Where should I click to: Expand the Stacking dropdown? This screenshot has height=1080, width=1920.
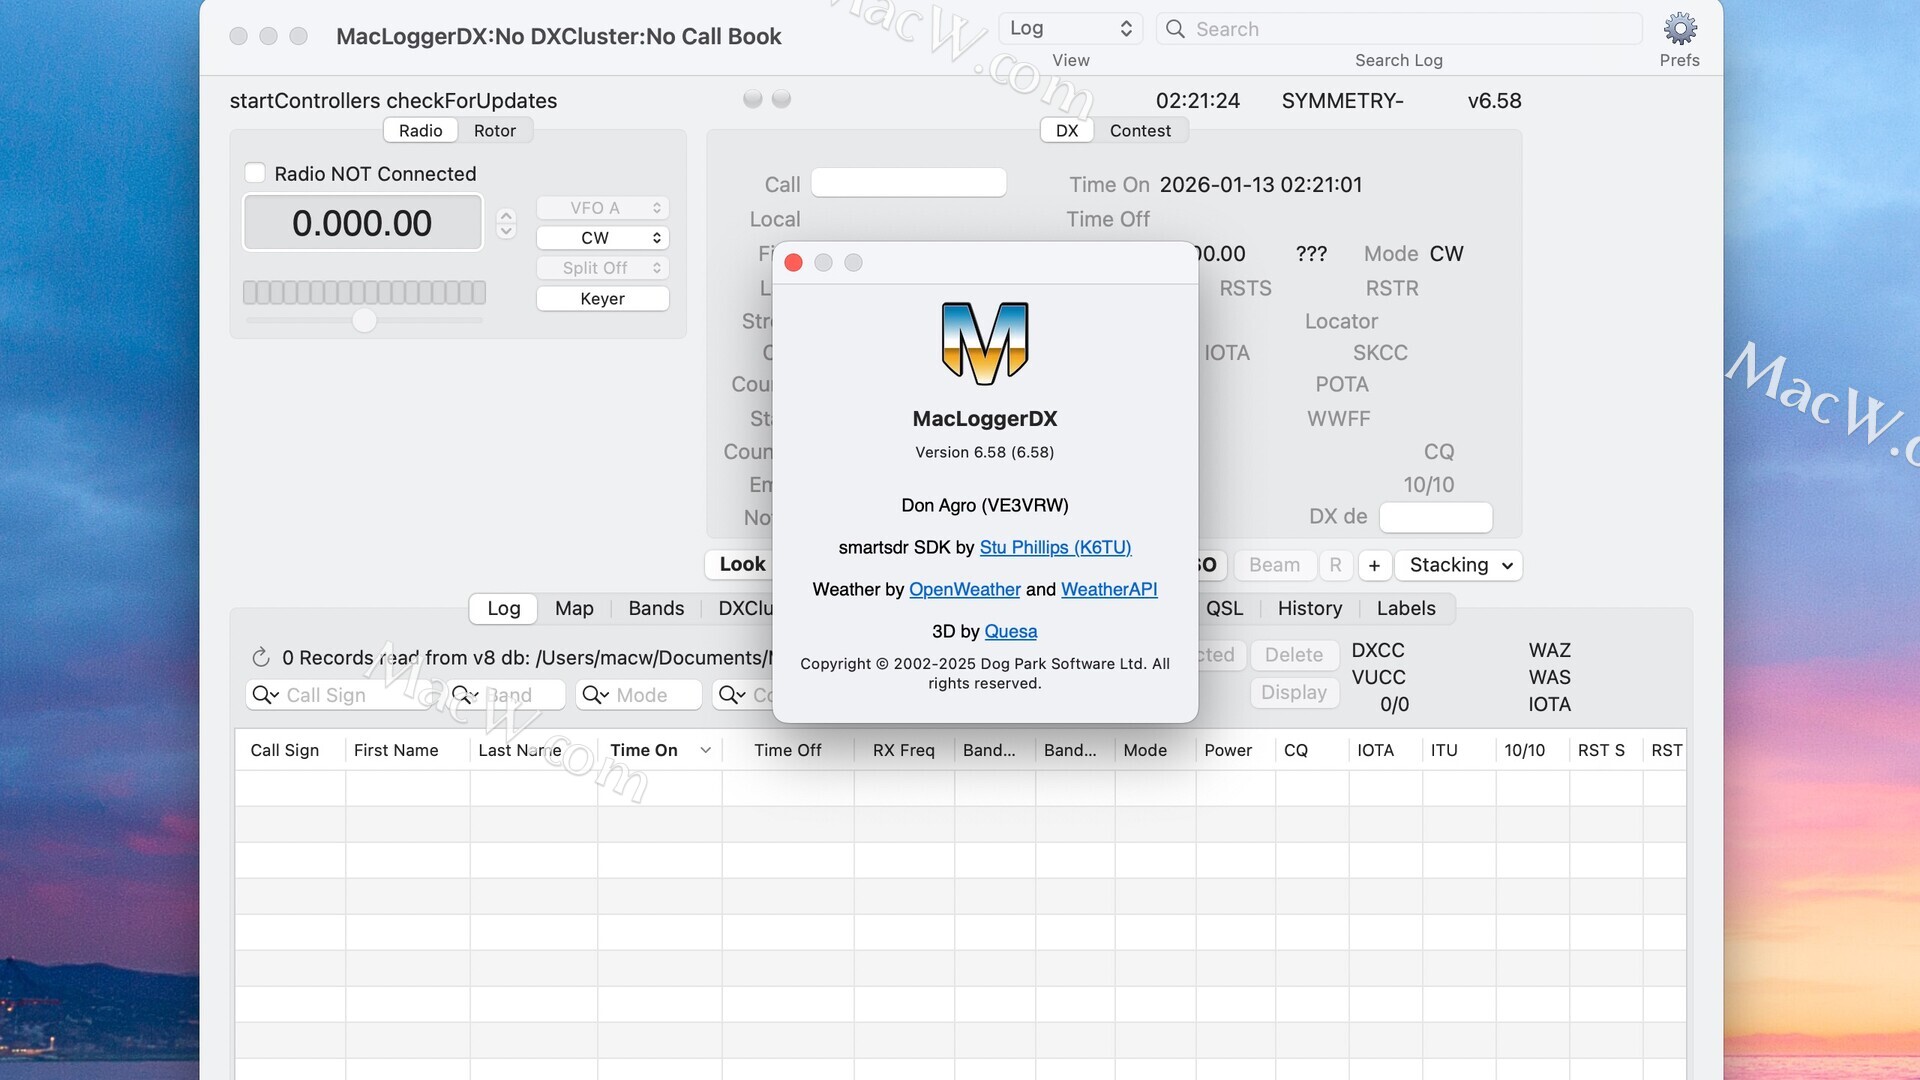[1459, 565]
